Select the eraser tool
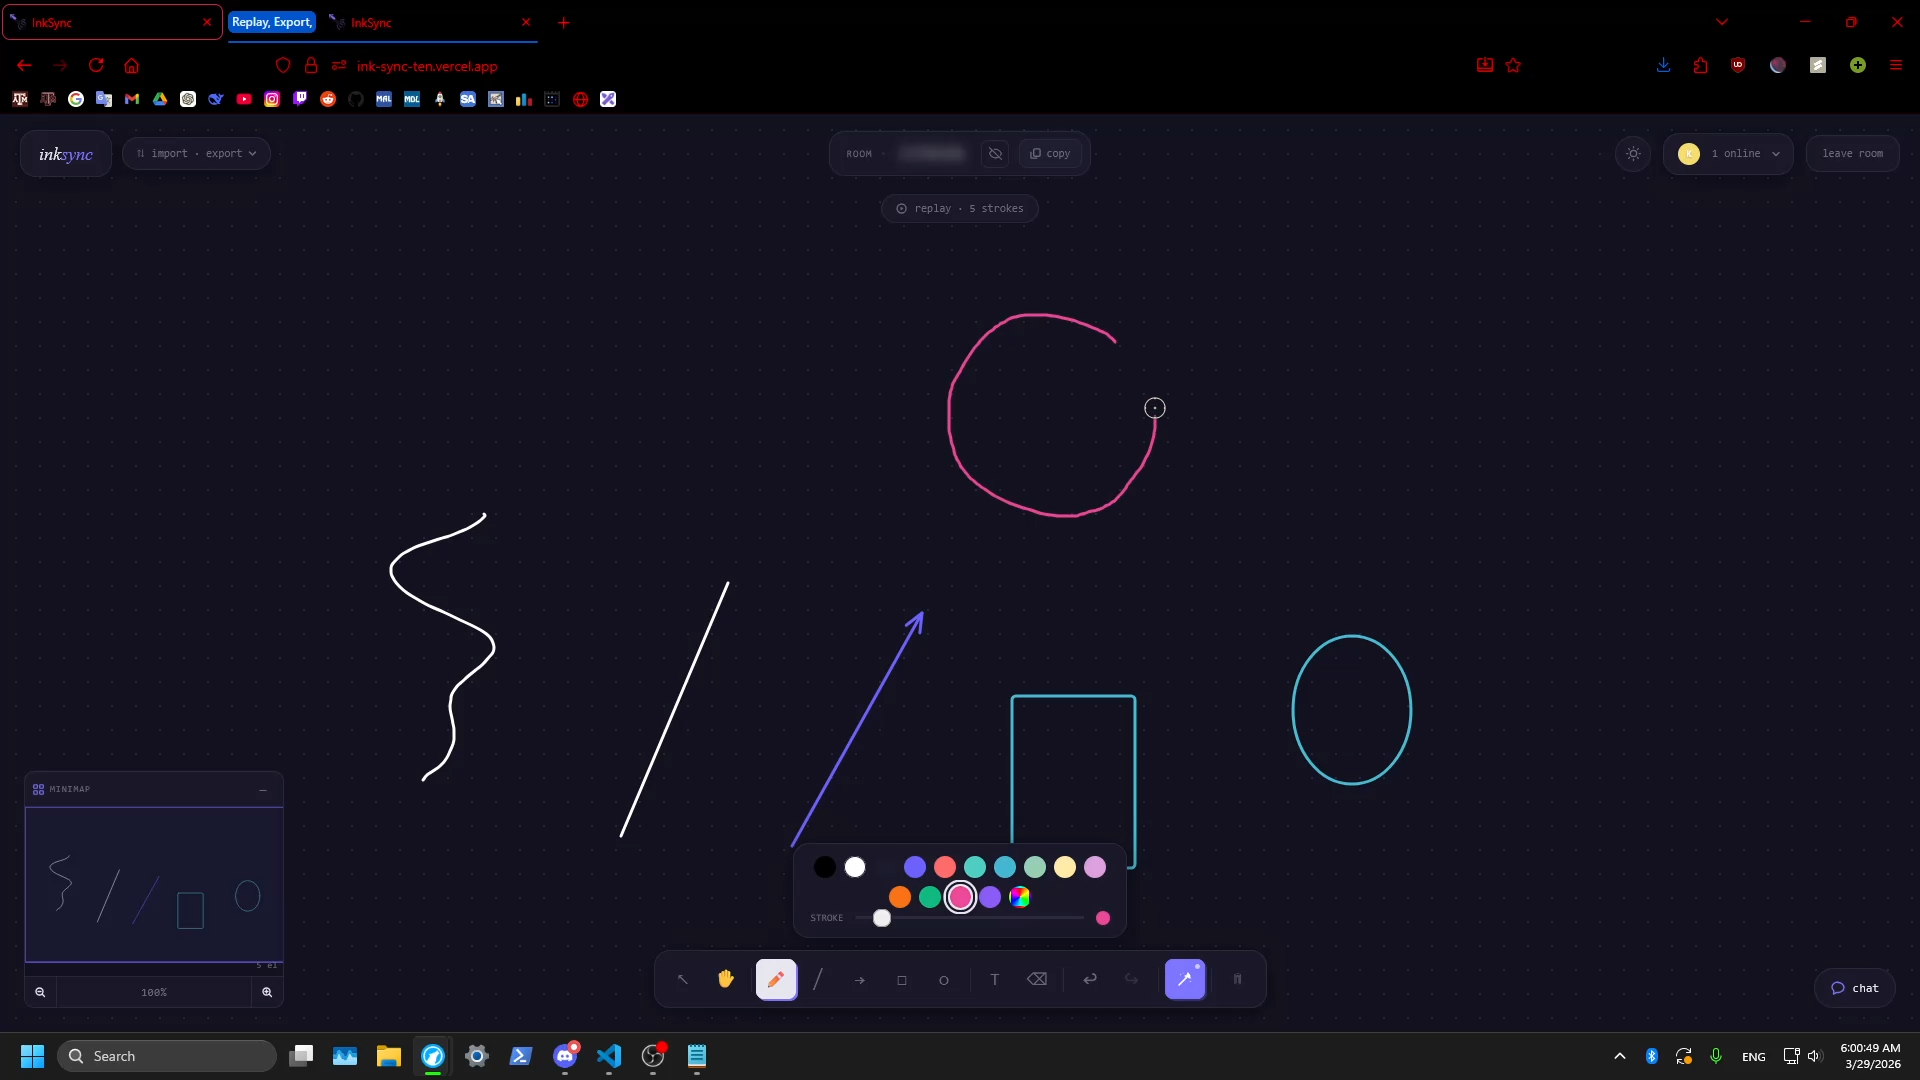Viewport: 1920px width, 1080px height. (x=1037, y=980)
